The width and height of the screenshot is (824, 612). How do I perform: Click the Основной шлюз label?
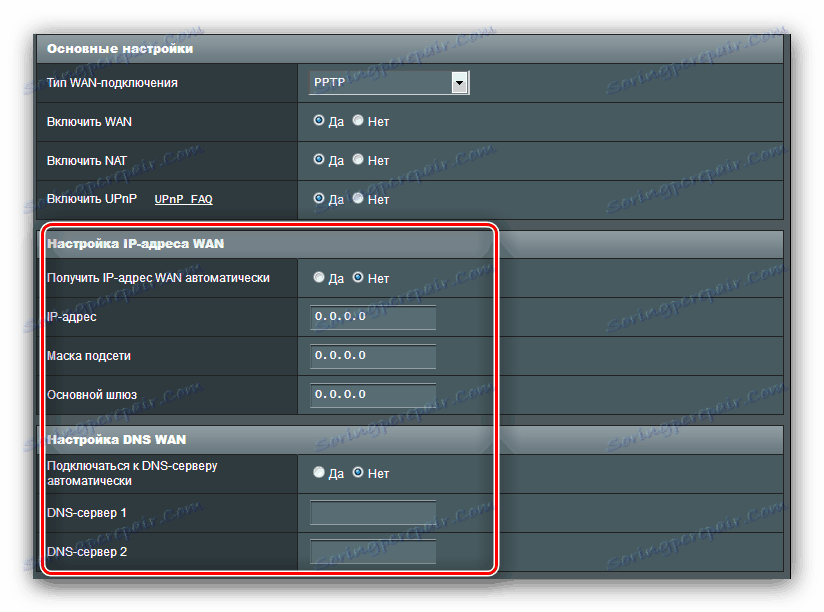click(92, 395)
